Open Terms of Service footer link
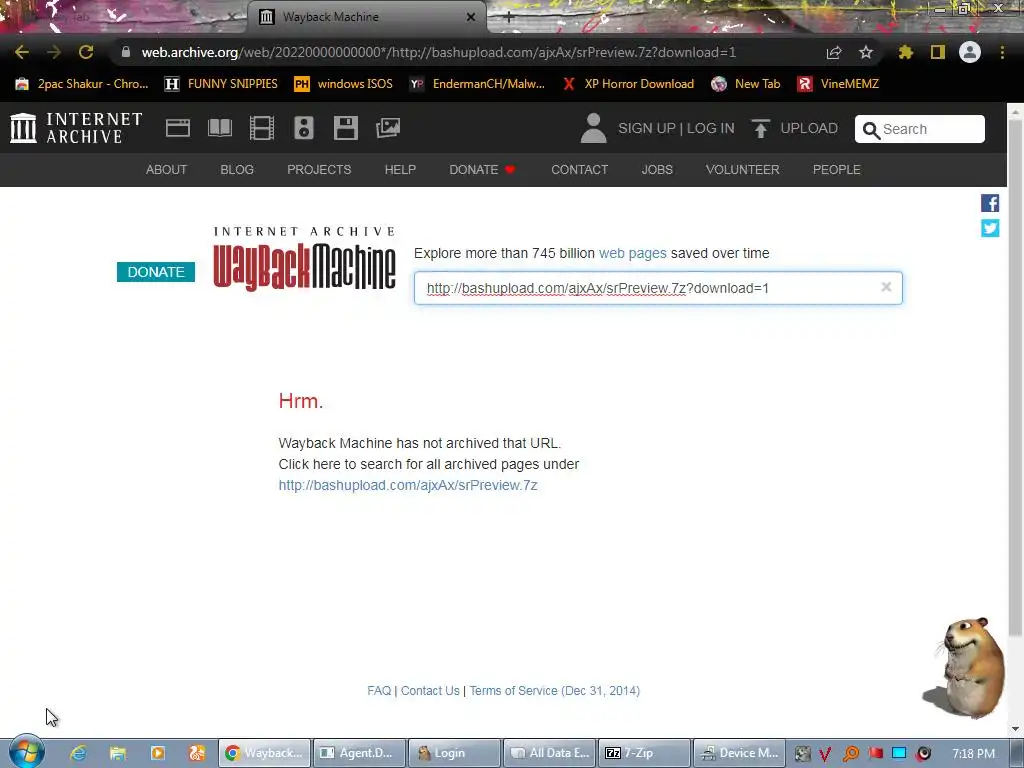 pyautogui.click(x=555, y=691)
